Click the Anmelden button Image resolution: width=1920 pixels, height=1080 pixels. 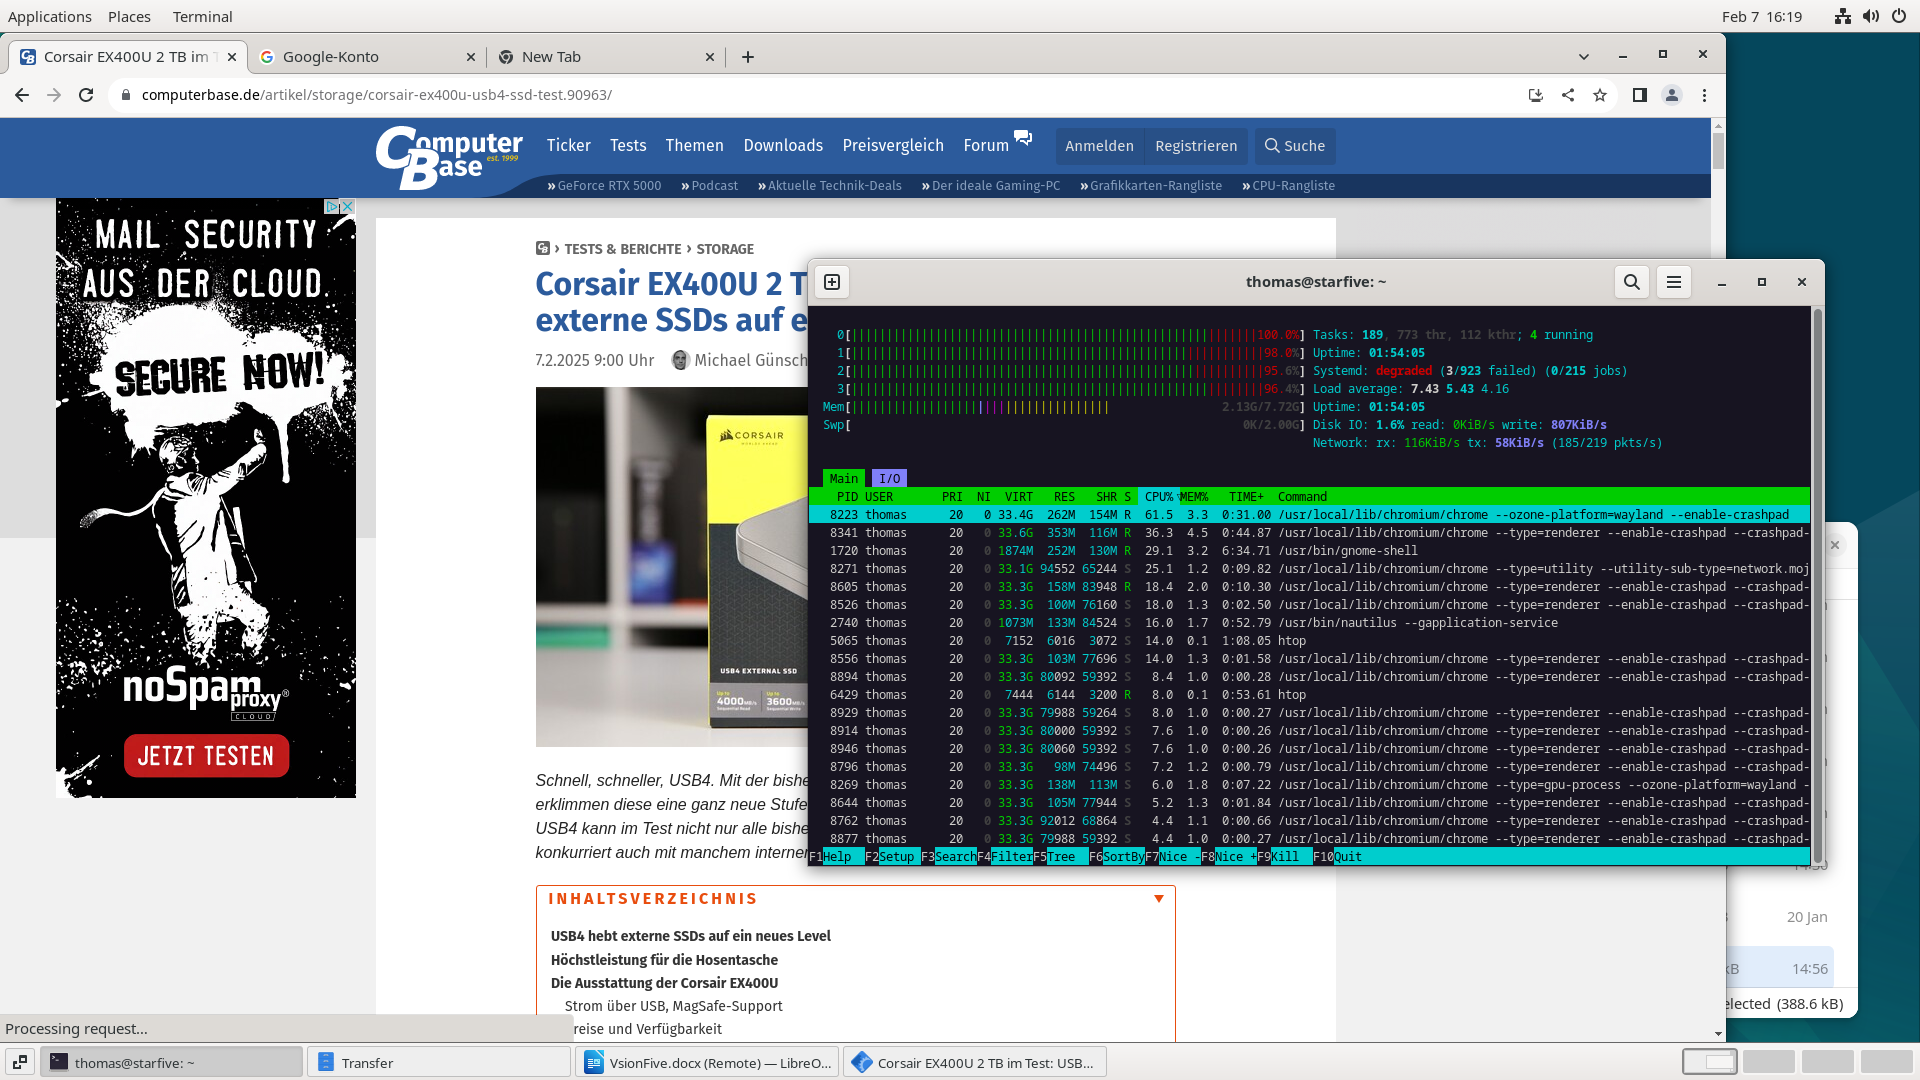tap(1099, 146)
